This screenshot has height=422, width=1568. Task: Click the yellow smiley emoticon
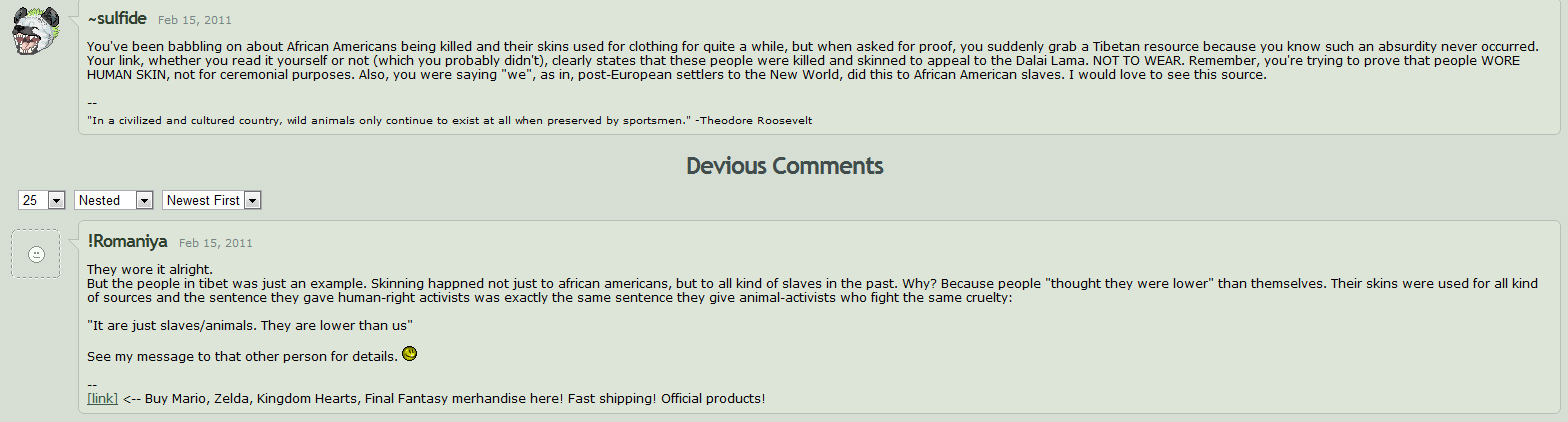pos(409,354)
